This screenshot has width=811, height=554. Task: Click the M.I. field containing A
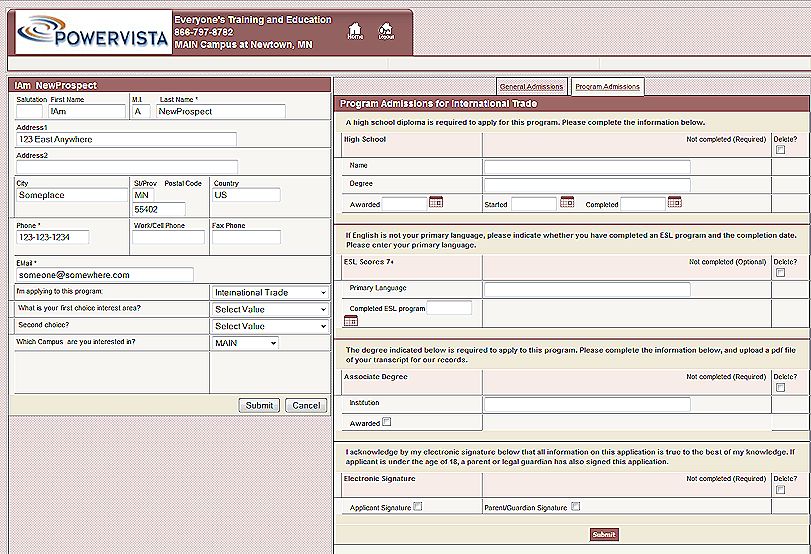[x=141, y=111]
